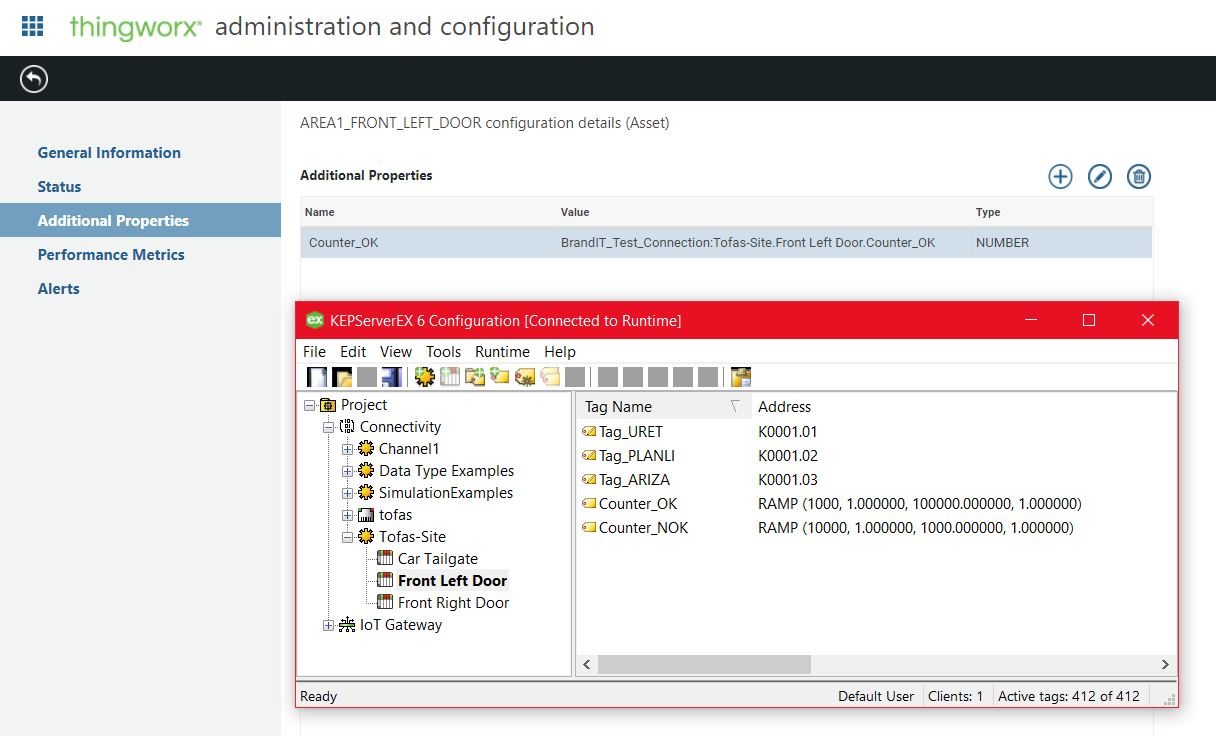1216x736 pixels.
Task: Select the Counter_OK property row in ThingWorx
Action: 726,243
